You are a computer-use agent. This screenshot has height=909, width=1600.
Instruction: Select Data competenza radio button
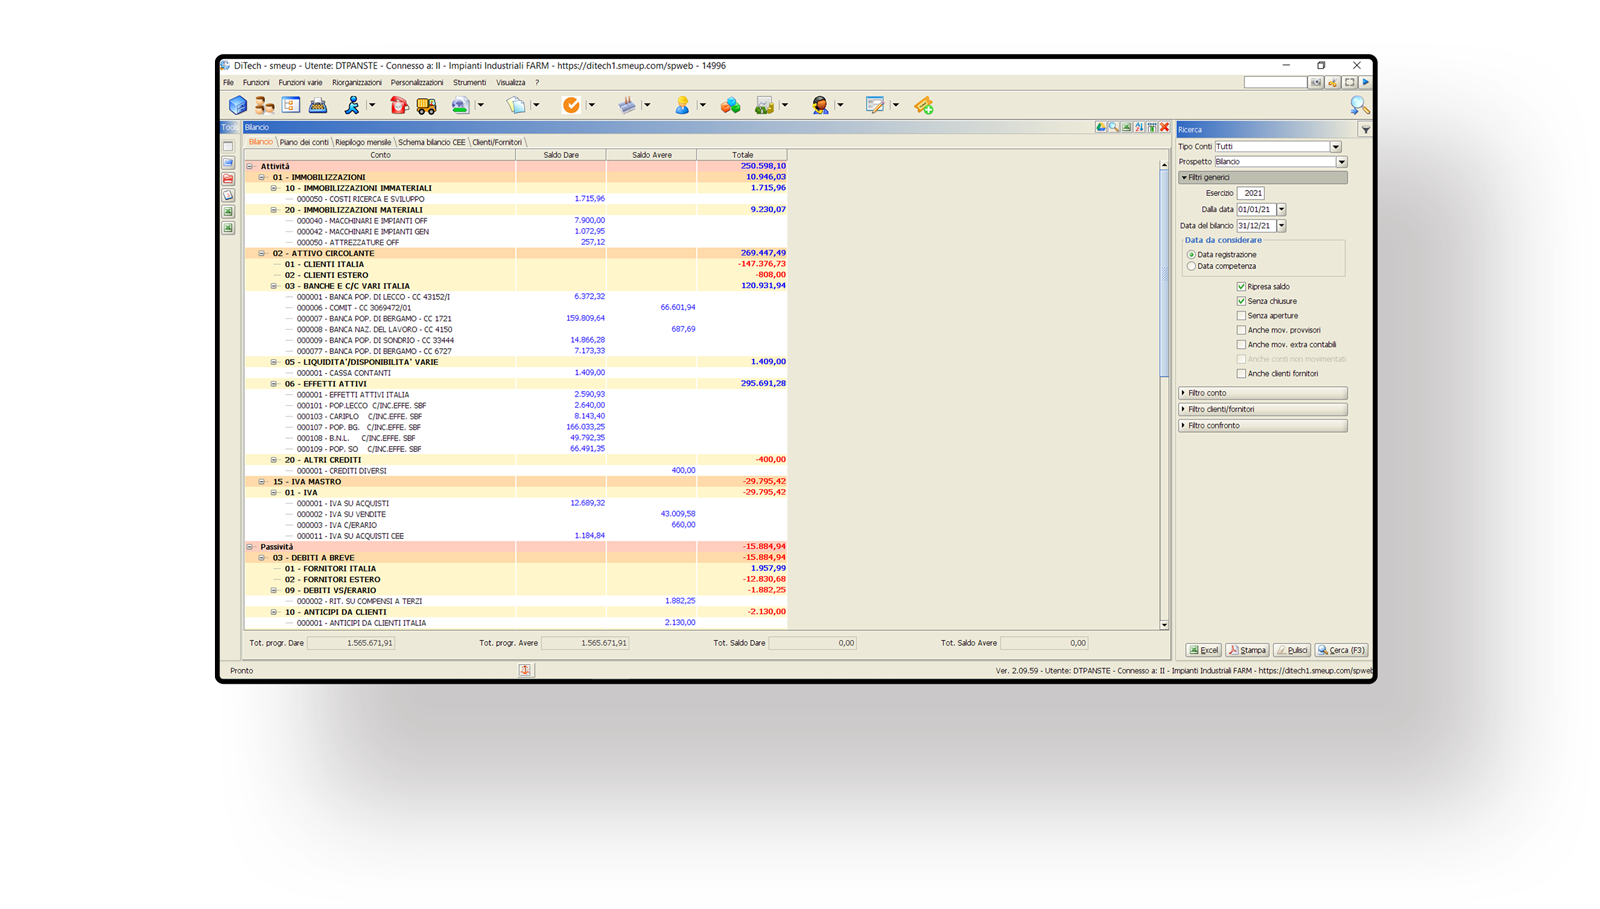pyautogui.click(x=1191, y=266)
